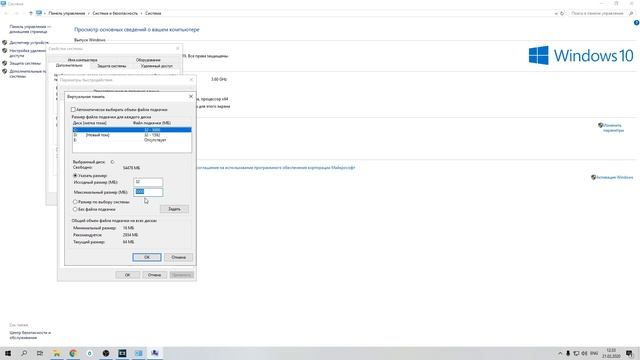Screen dimensions: 640x360
Task: Switch to 'Защита системы' tab
Action: (x=111, y=66)
